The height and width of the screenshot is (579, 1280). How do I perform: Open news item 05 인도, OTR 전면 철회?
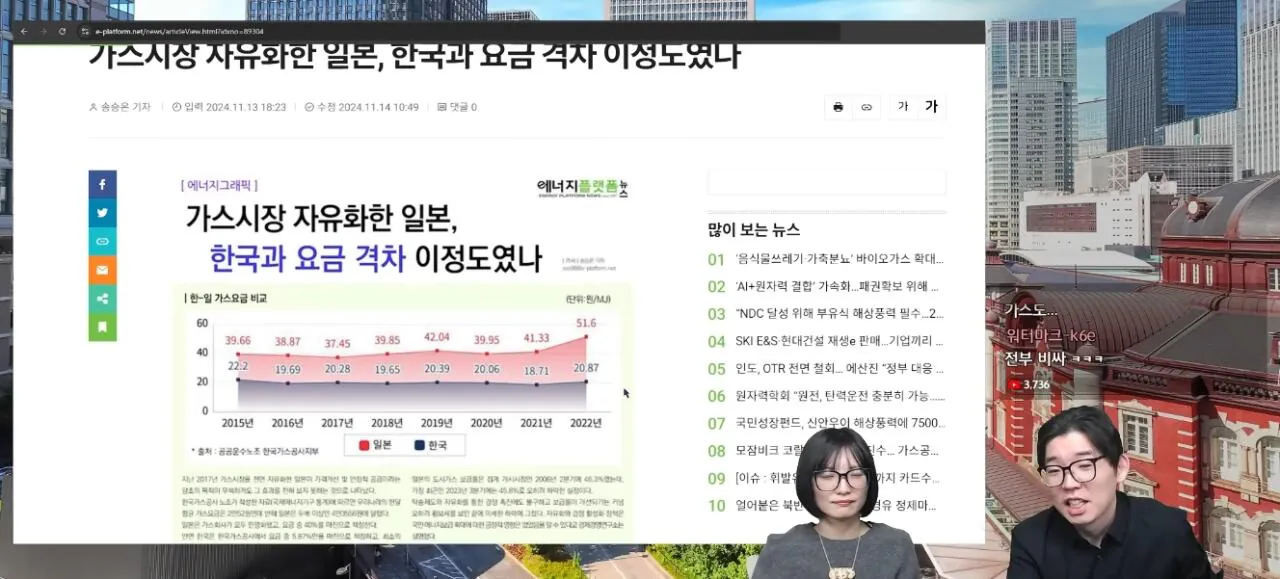838,369
